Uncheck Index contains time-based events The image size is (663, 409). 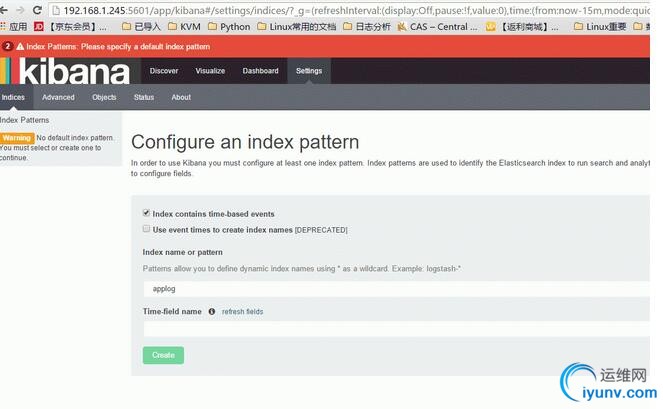[x=146, y=213]
